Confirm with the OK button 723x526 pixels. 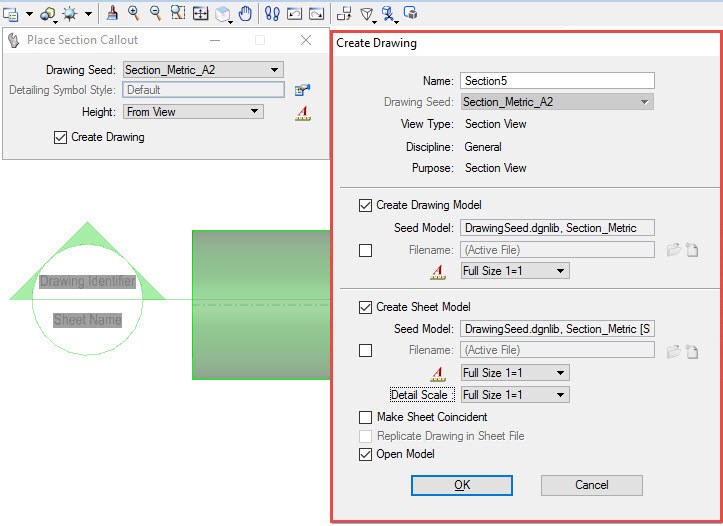click(462, 485)
